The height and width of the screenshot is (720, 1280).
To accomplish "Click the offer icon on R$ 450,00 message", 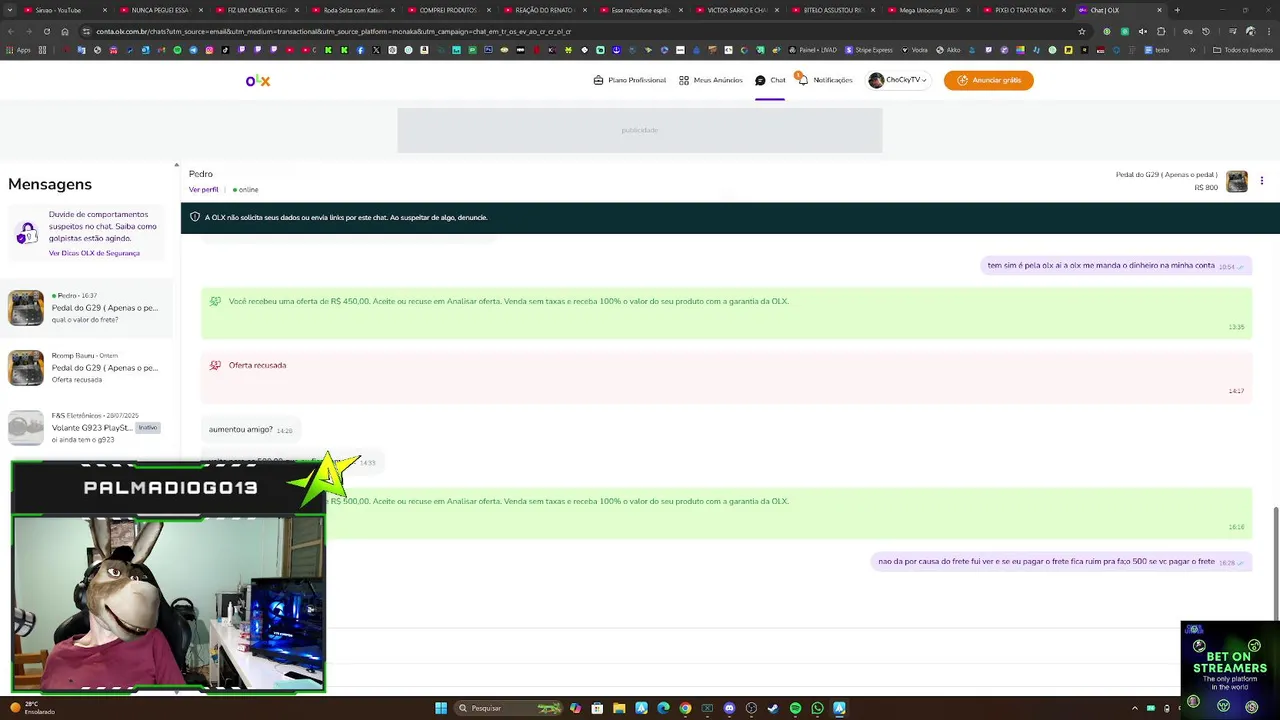I will point(215,301).
